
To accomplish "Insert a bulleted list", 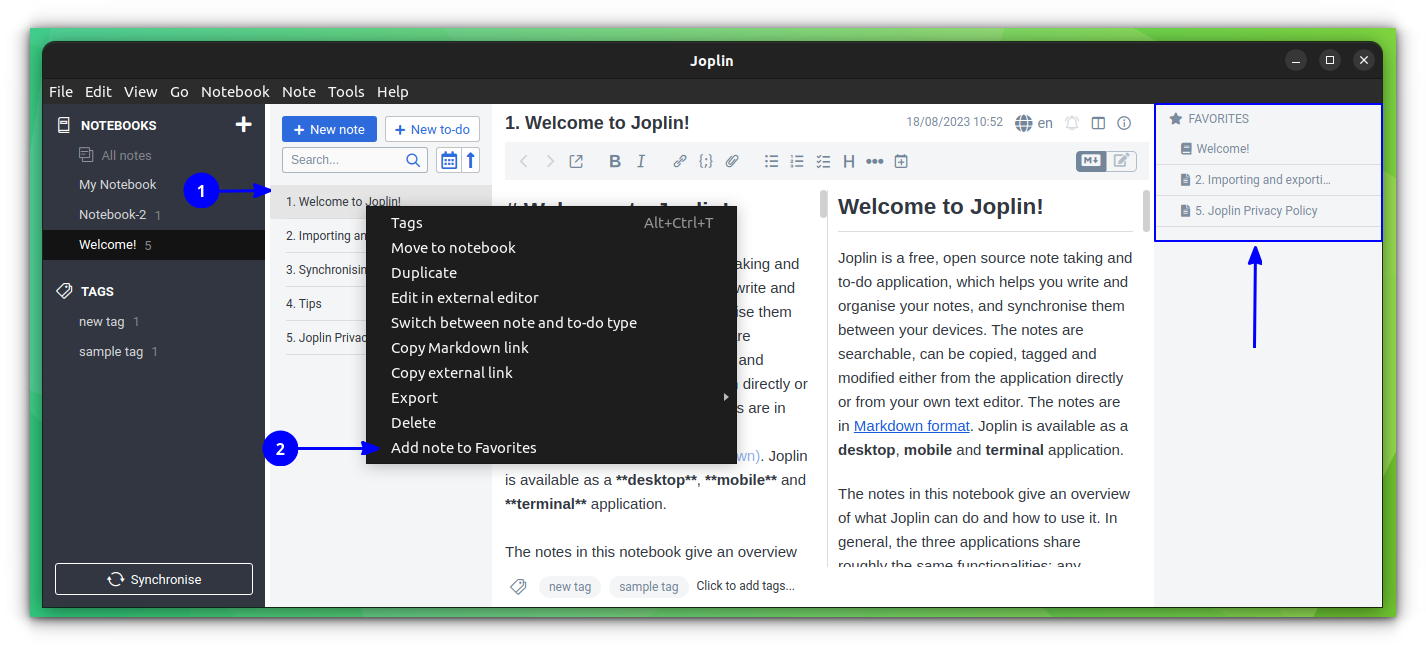I will pos(771,161).
